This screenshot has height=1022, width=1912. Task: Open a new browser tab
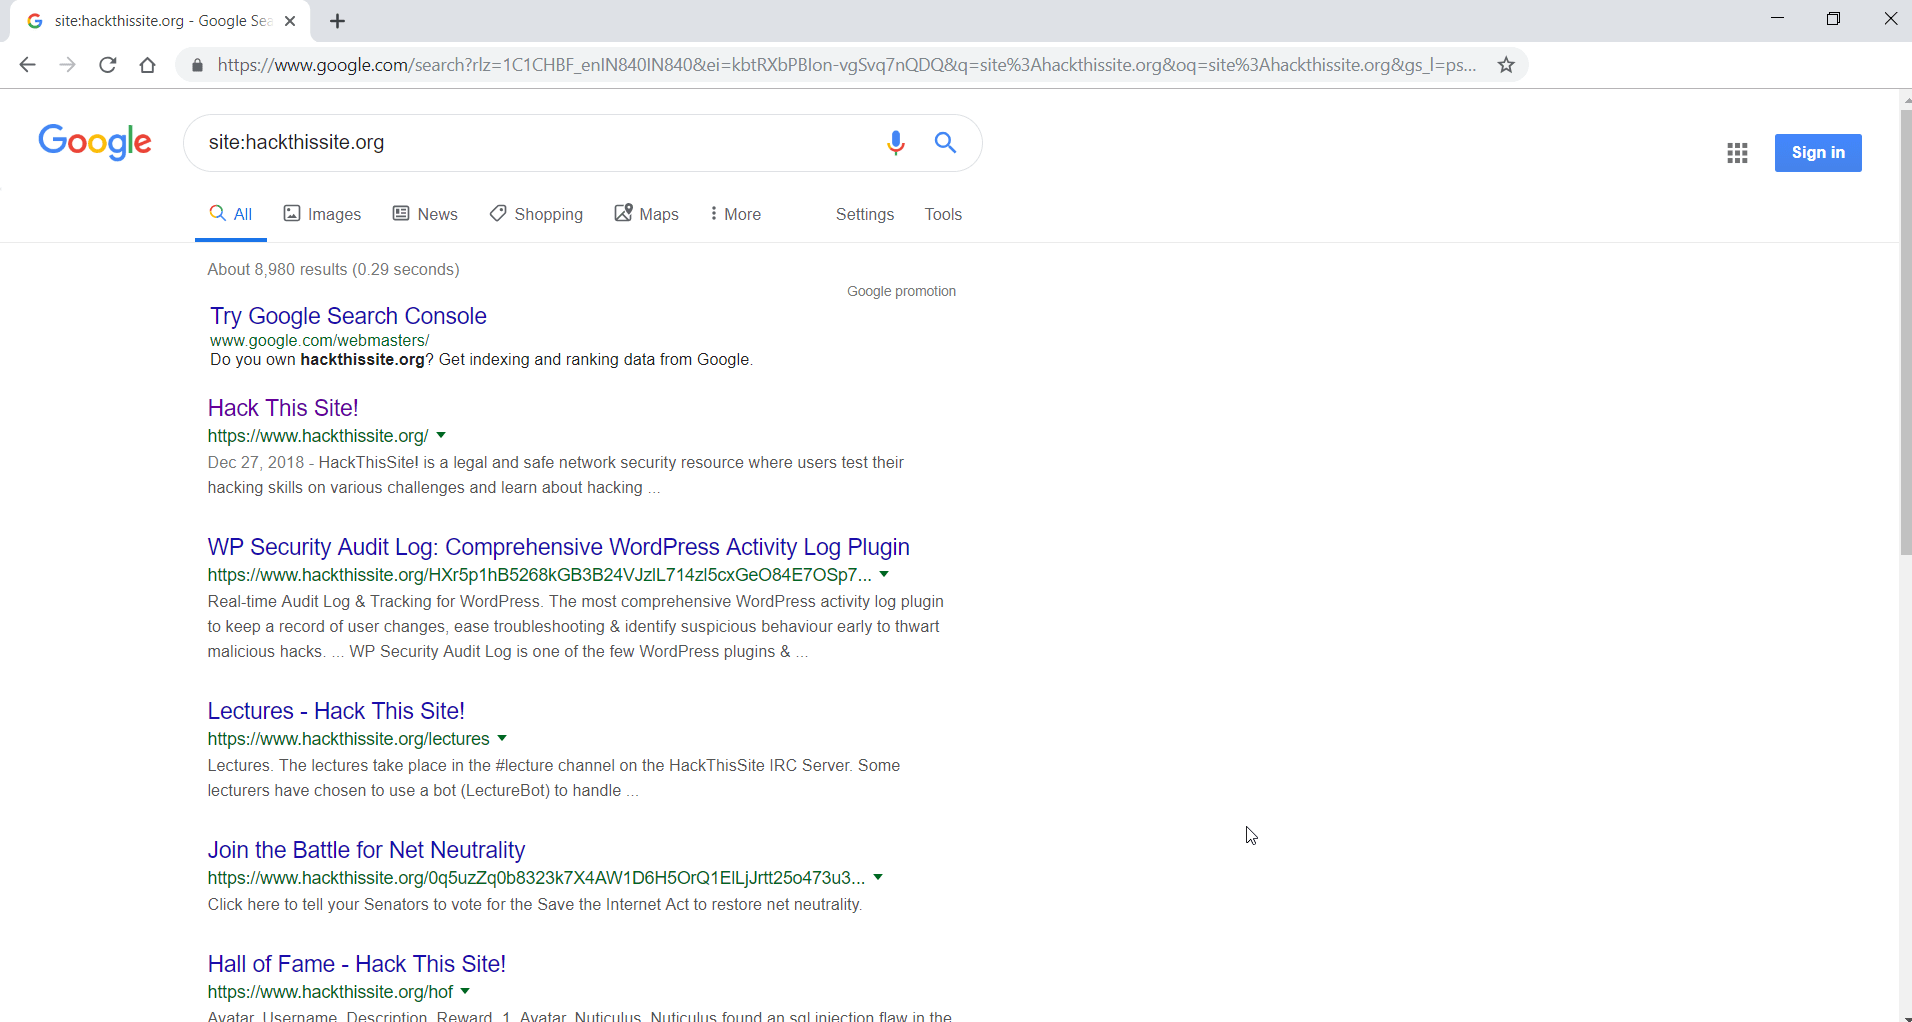[337, 21]
